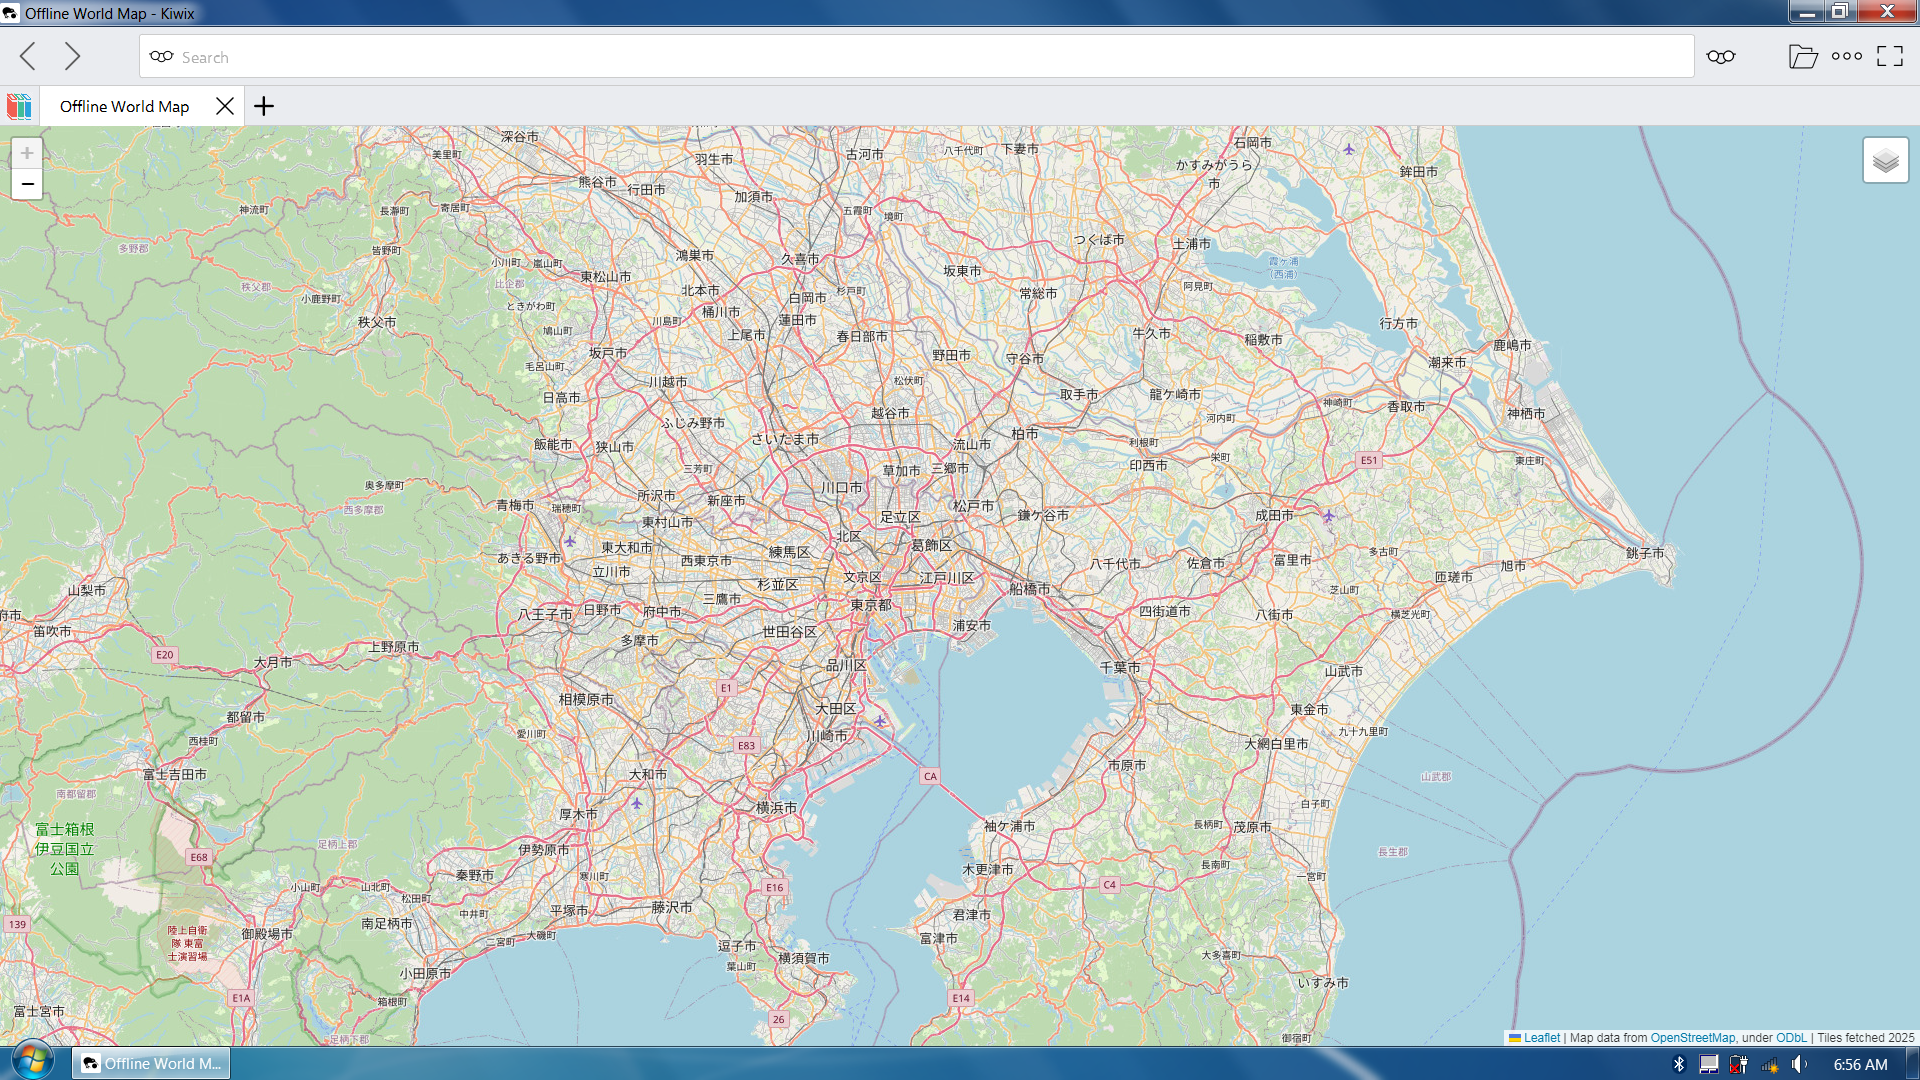Open the Kiwix library via the books icon
Viewport: 1920px width, 1080px height.
point(18,106)
